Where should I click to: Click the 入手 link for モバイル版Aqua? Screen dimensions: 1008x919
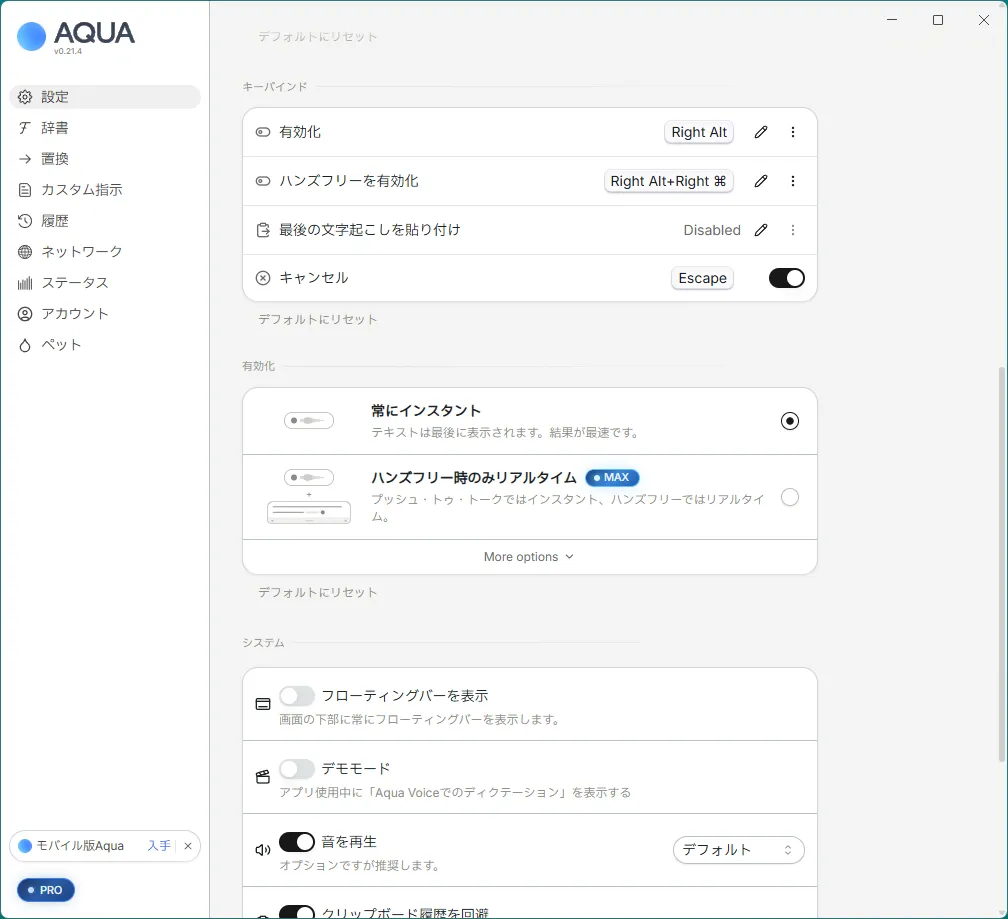click(159, 846)
